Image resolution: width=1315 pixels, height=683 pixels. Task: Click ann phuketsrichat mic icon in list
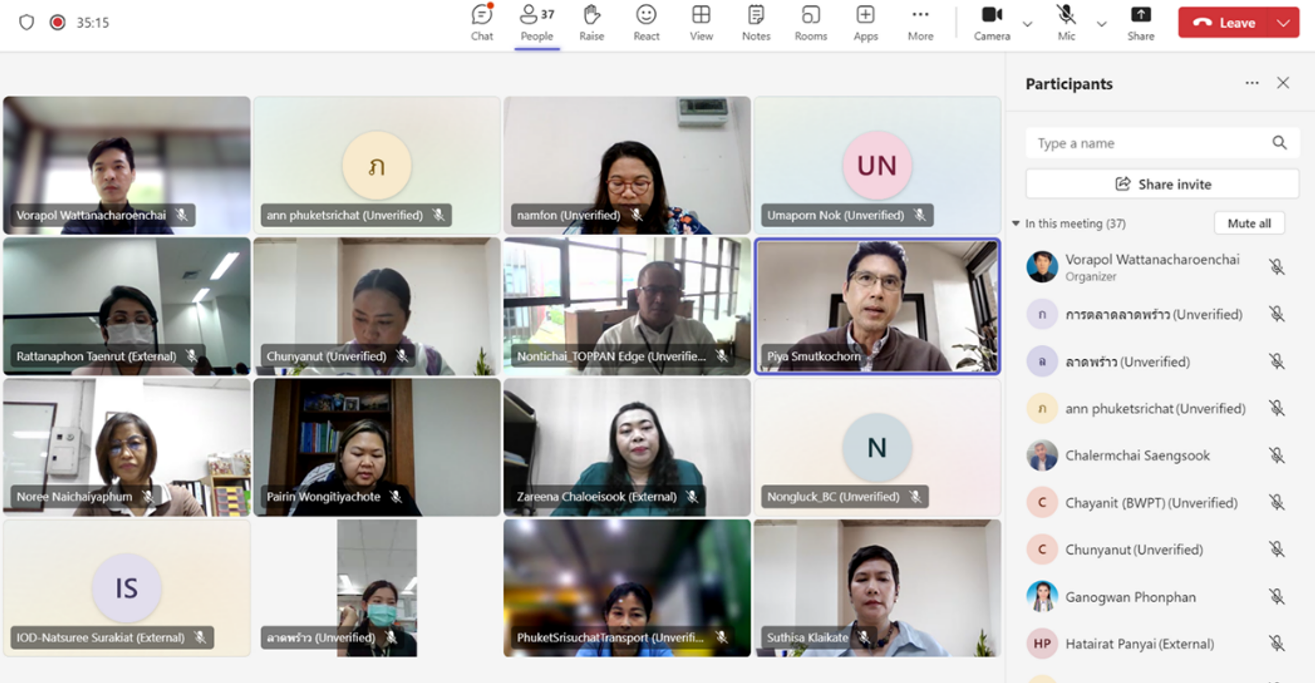coord(1277,408)
